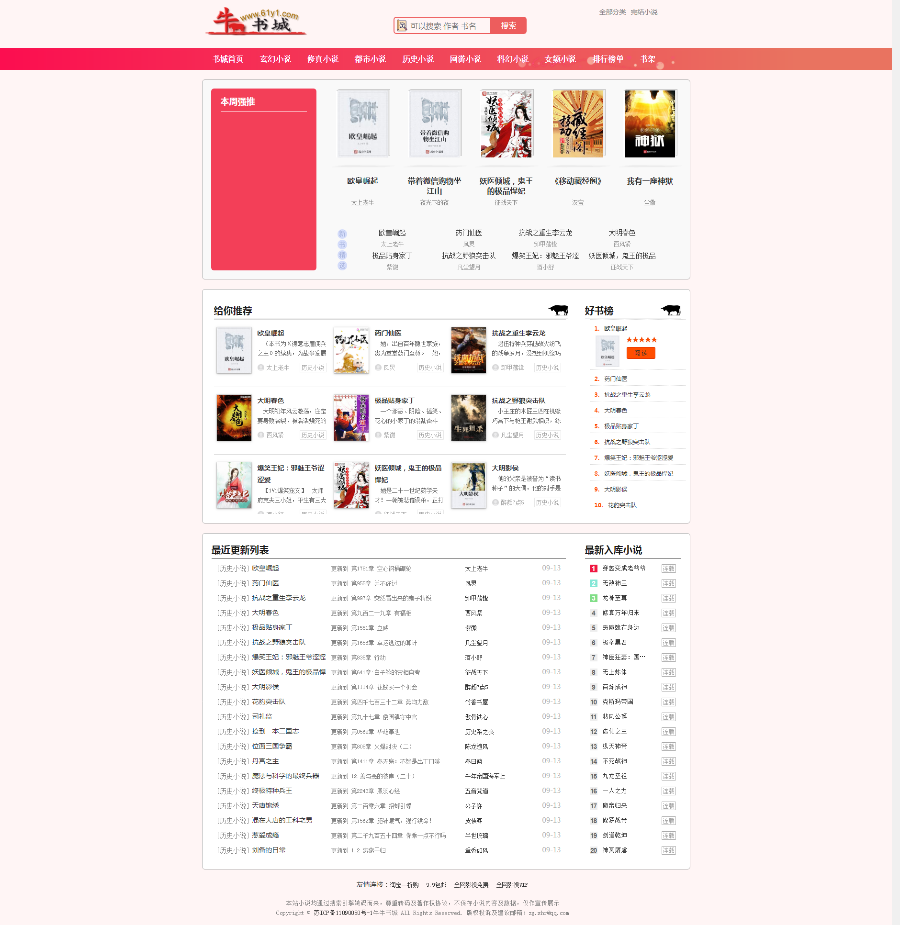Open rank 10 in the 好书榜 list
Screen dimensions: 900x925
point(622,505)
